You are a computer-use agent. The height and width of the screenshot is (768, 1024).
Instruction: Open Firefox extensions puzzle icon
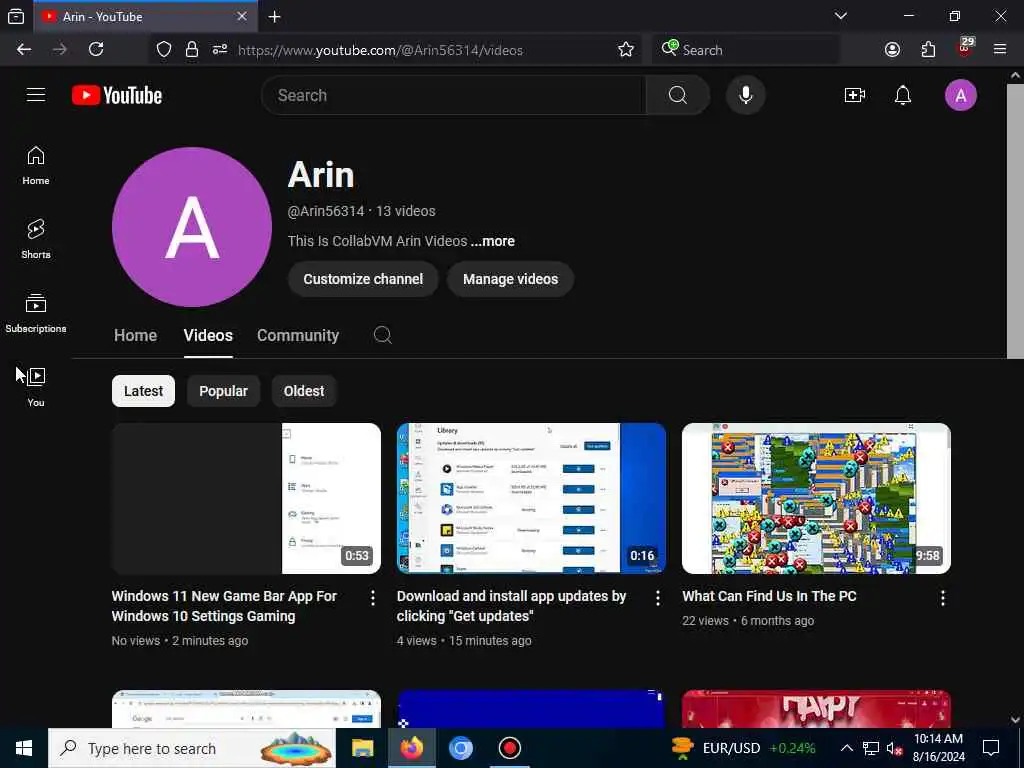928,50
